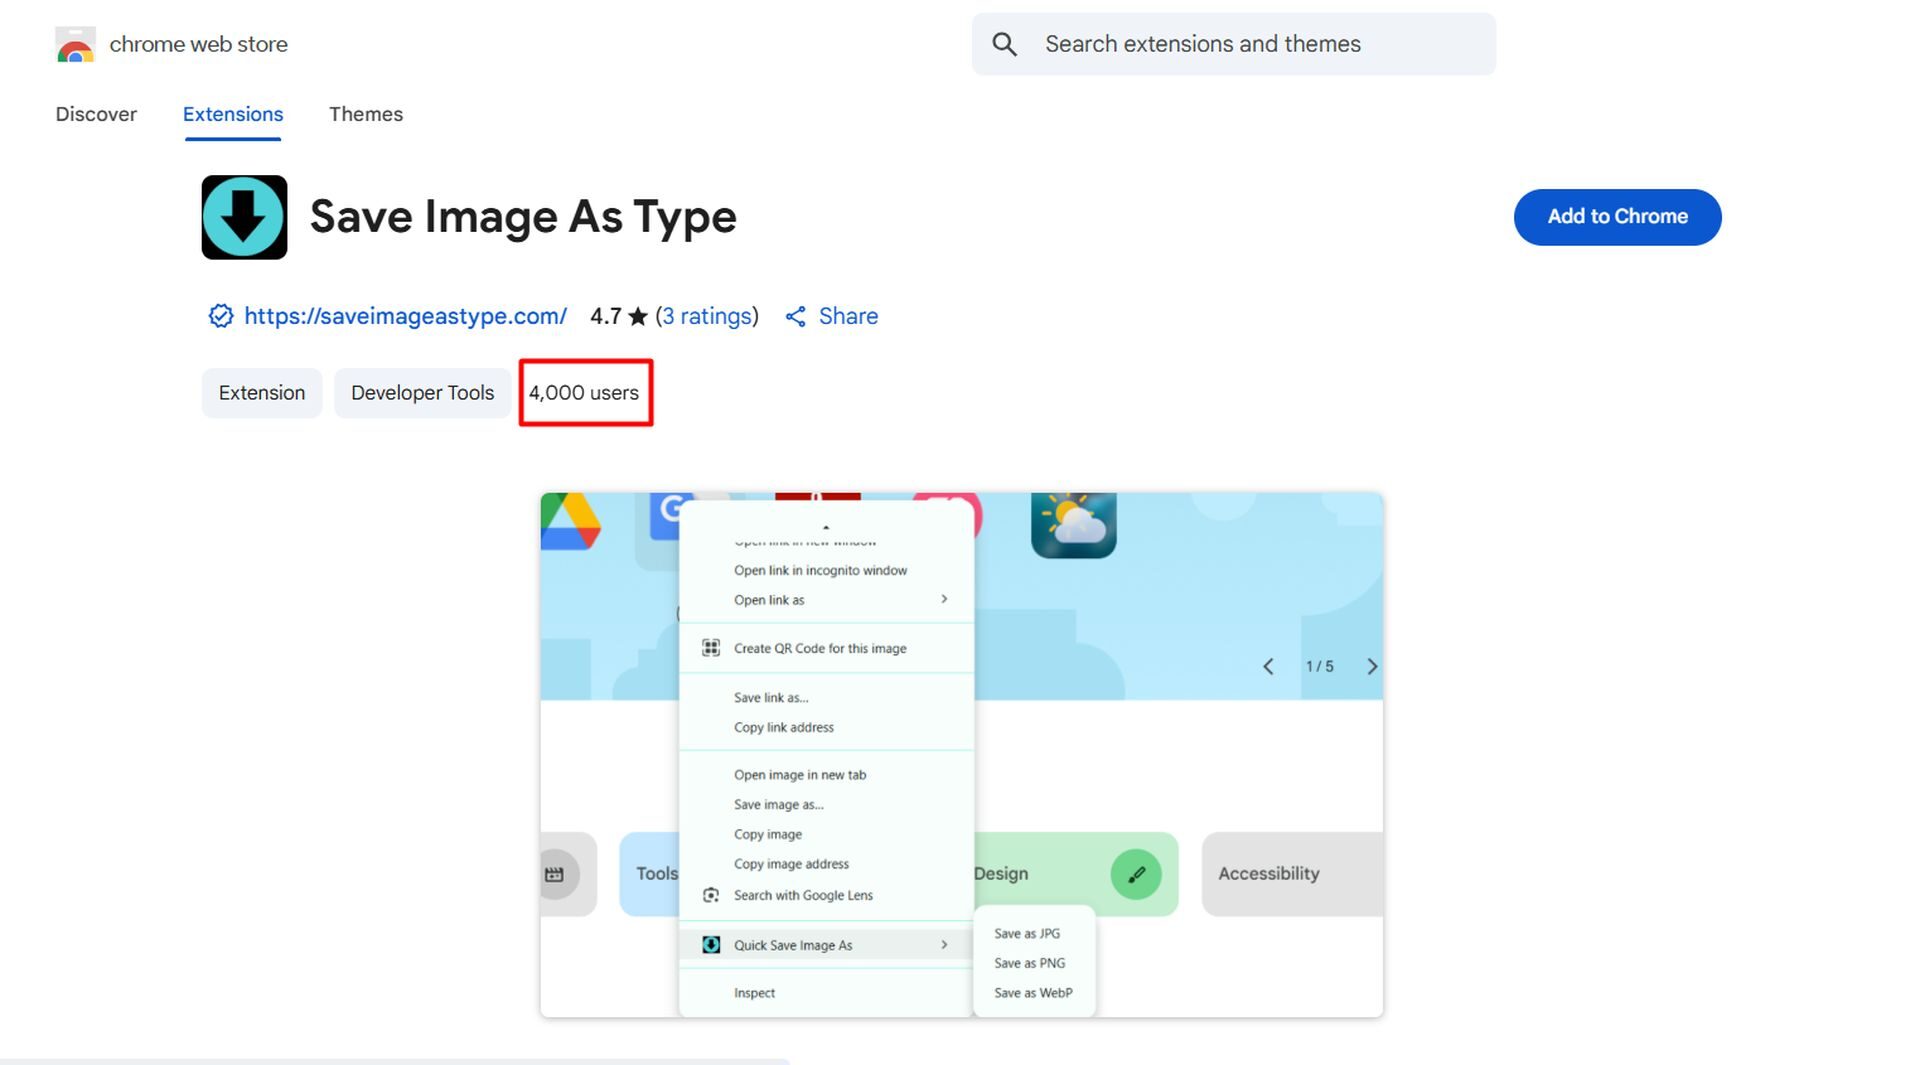The width and height of the screenshot is (1920, 1065).
Task: Click the 4,000 users text
Action: pyautogui.click(x=584, y=393)
